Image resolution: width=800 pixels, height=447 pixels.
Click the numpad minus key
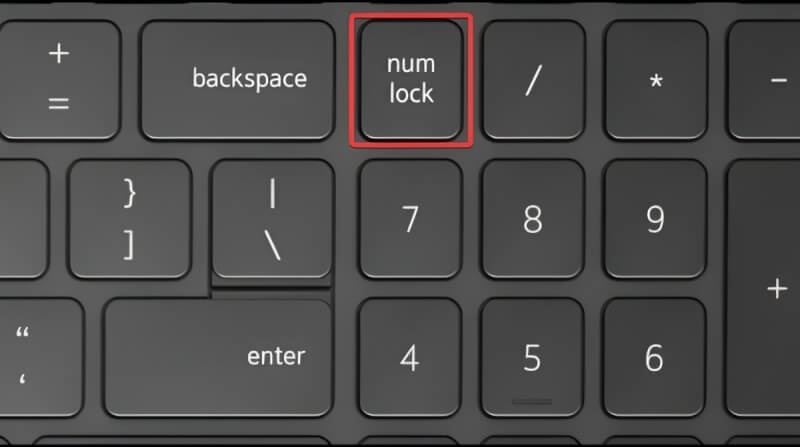(x=764, y=80)
